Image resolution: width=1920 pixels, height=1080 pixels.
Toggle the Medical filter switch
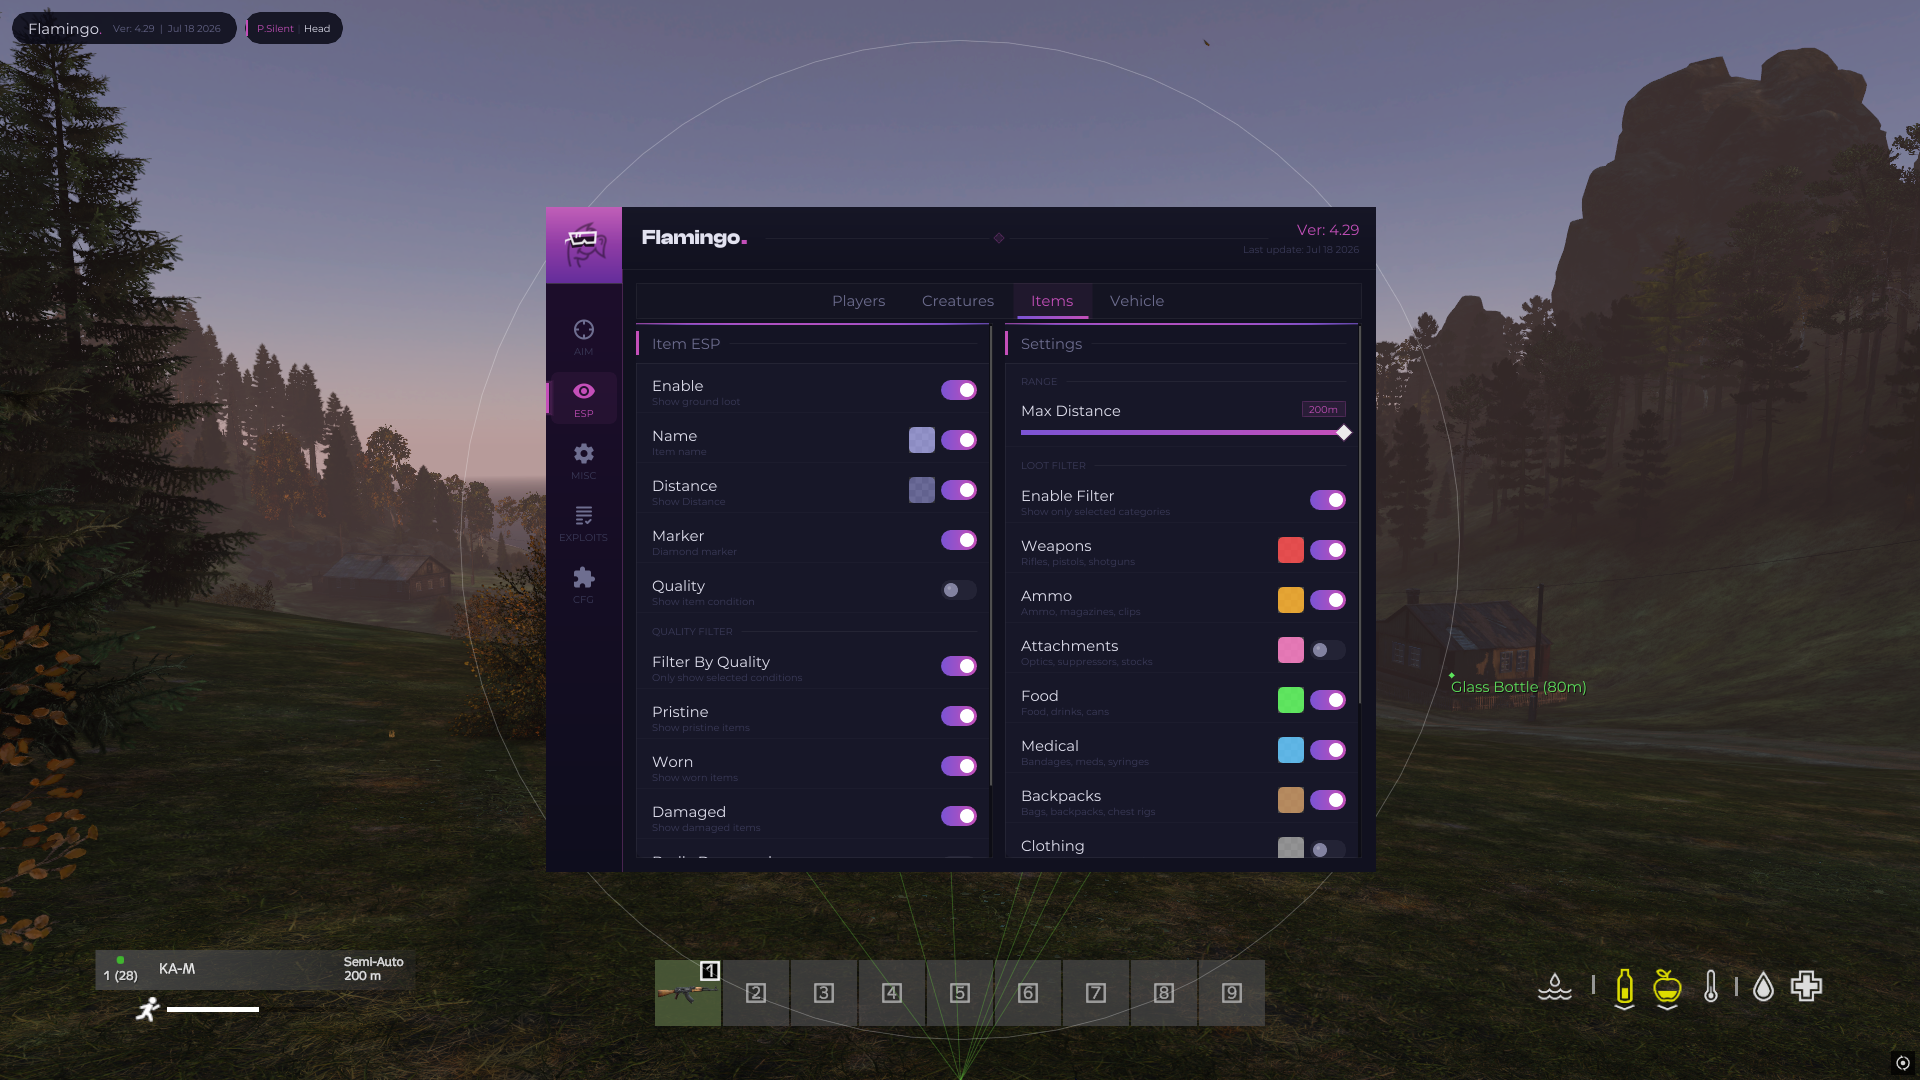(x=1328, y=750)
